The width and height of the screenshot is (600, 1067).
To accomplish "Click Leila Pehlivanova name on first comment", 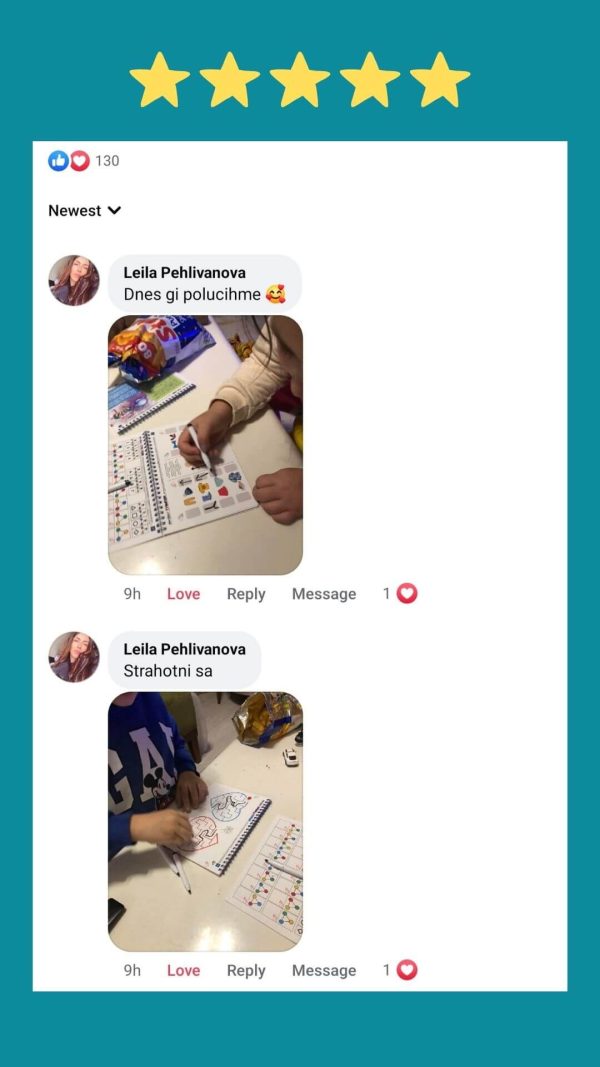I will (184, 273).
